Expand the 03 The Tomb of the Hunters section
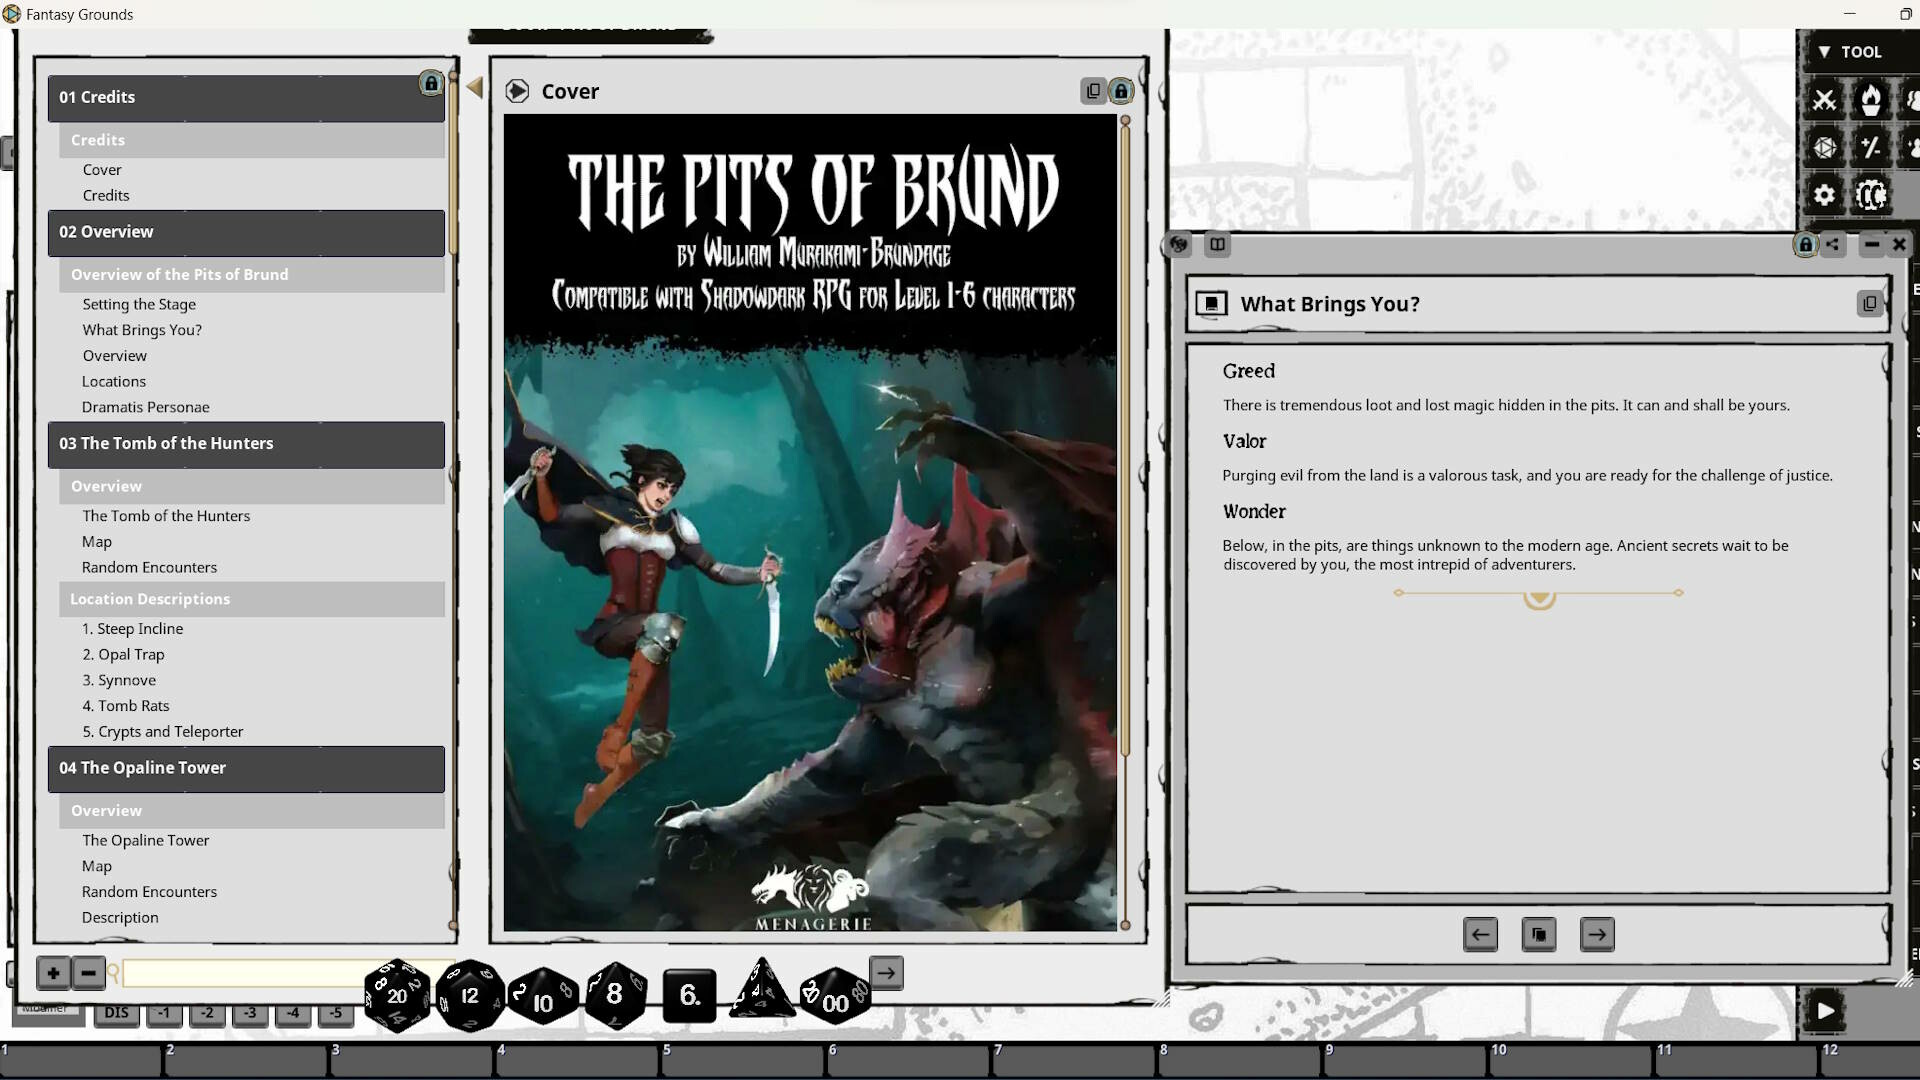 [246, 444]
